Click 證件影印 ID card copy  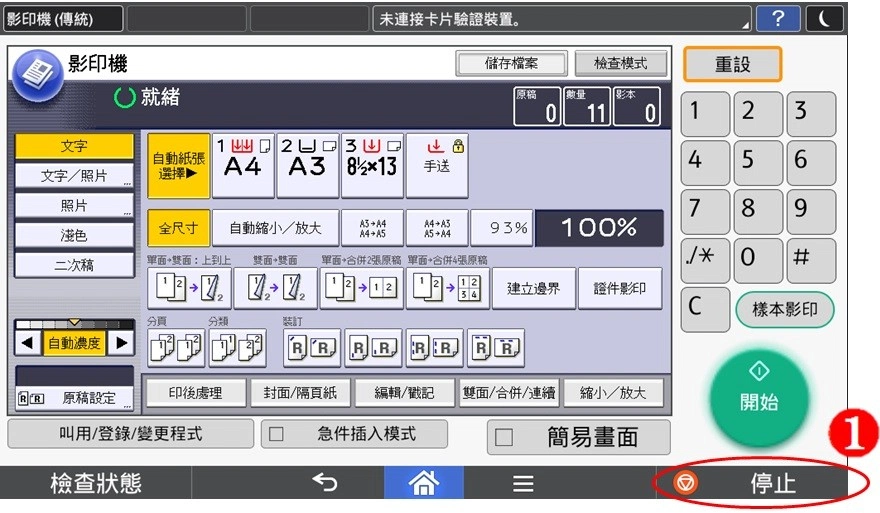(620, 288)
